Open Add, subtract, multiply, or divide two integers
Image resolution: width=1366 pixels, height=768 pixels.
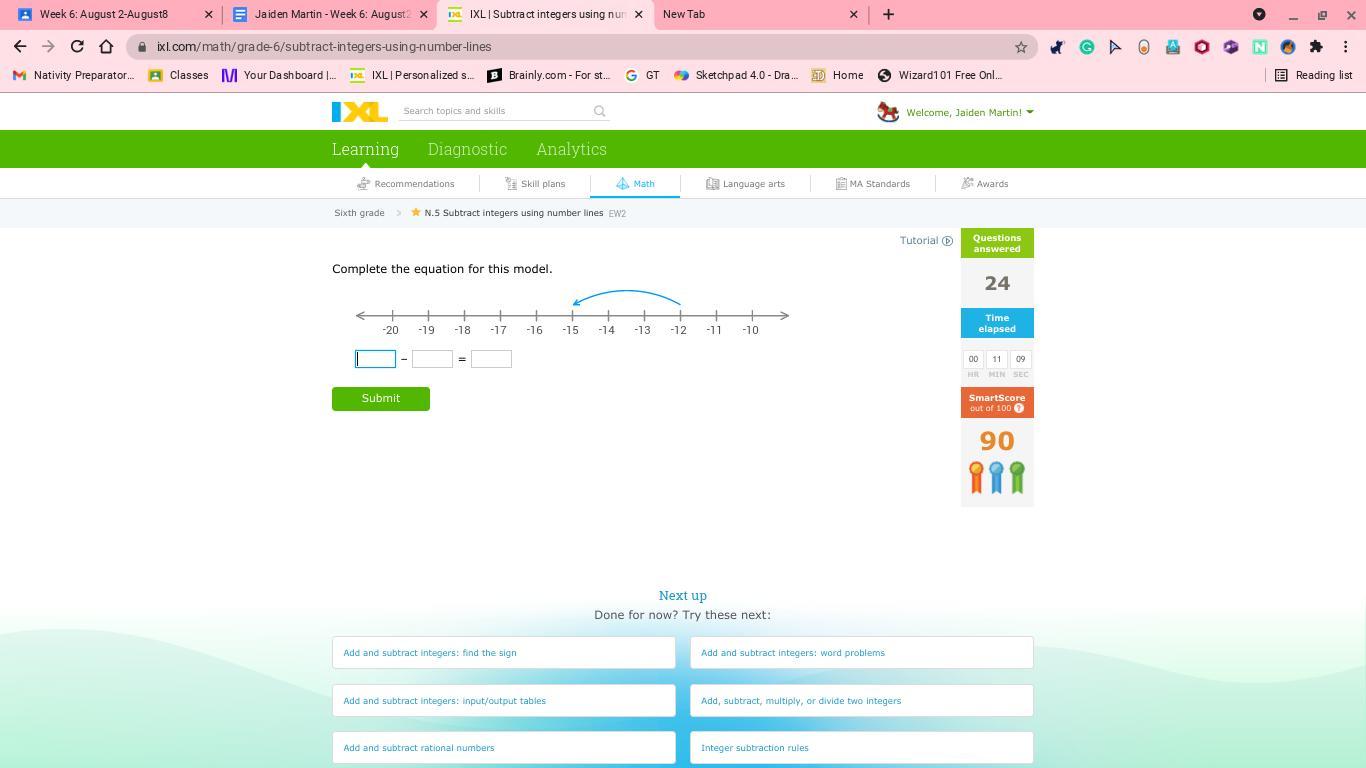coord(862,701)
